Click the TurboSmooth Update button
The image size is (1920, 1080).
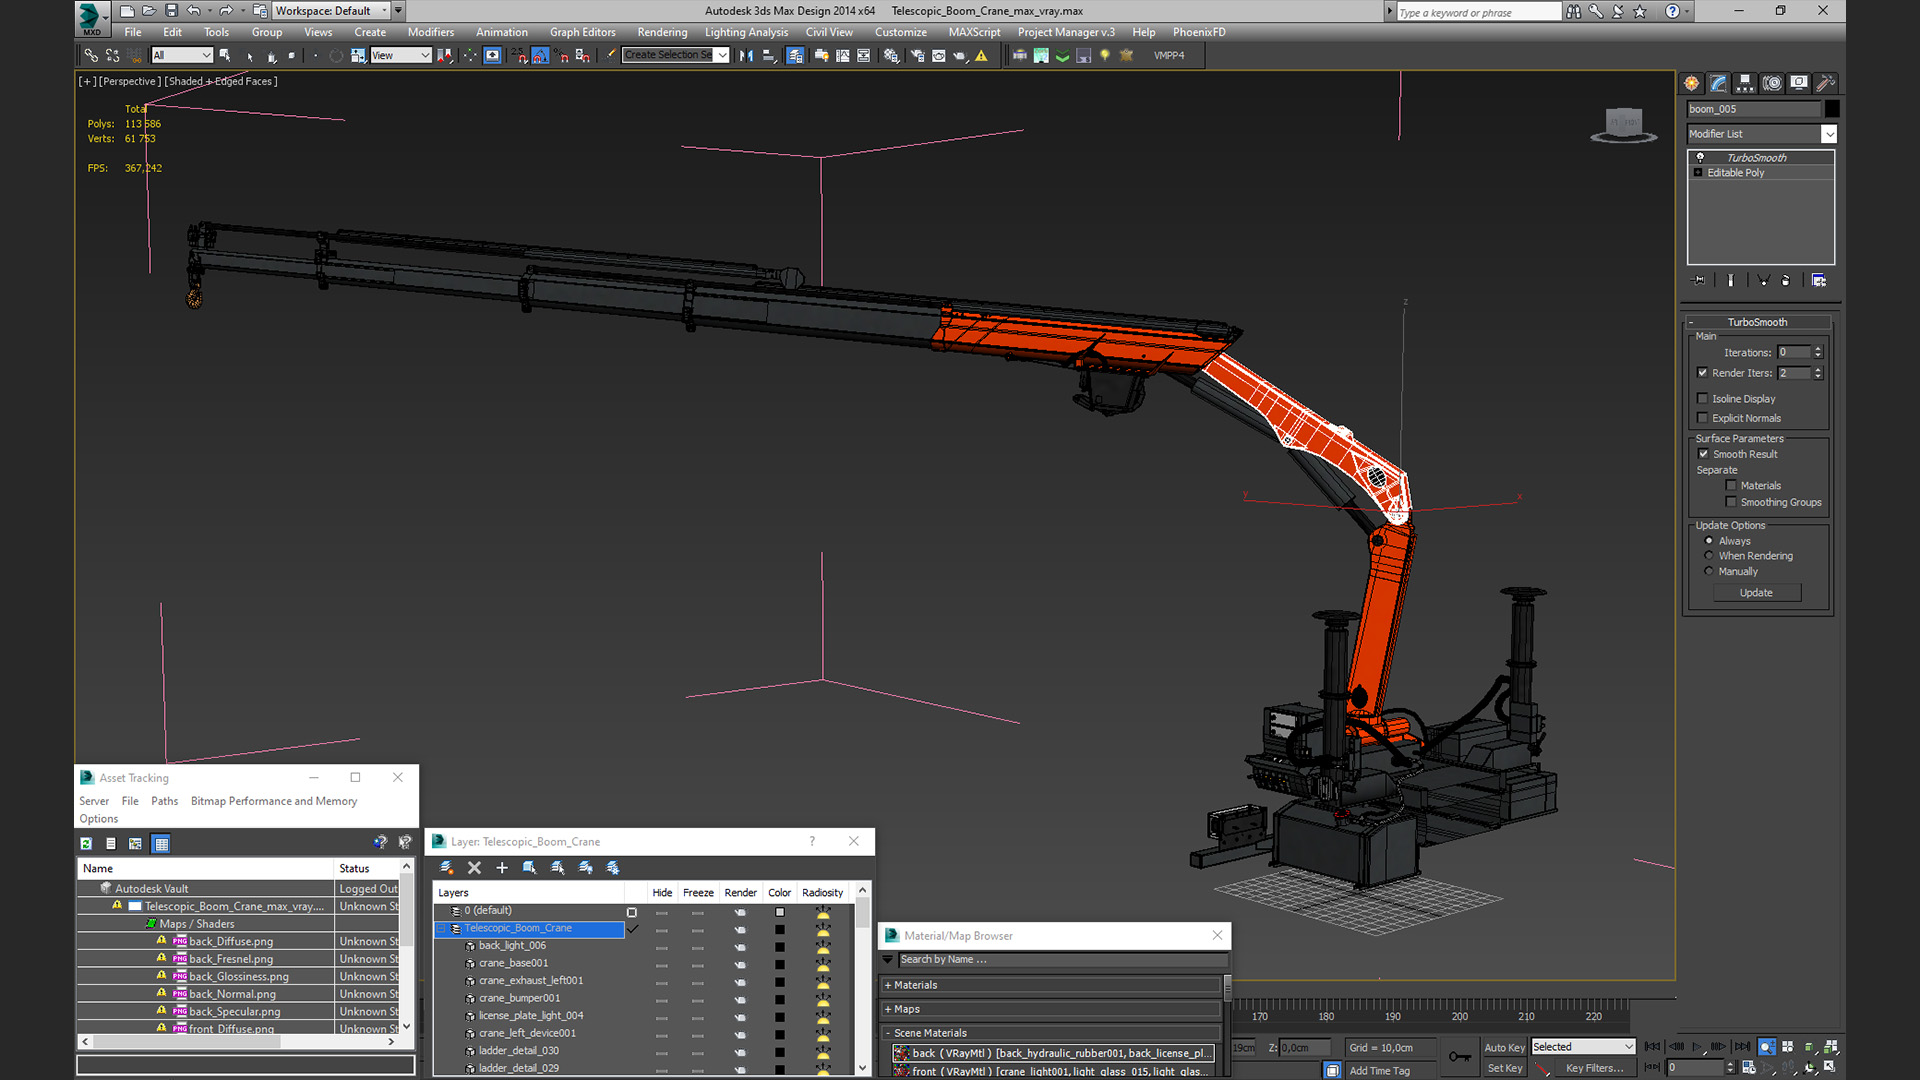[x=1756, y=593]
